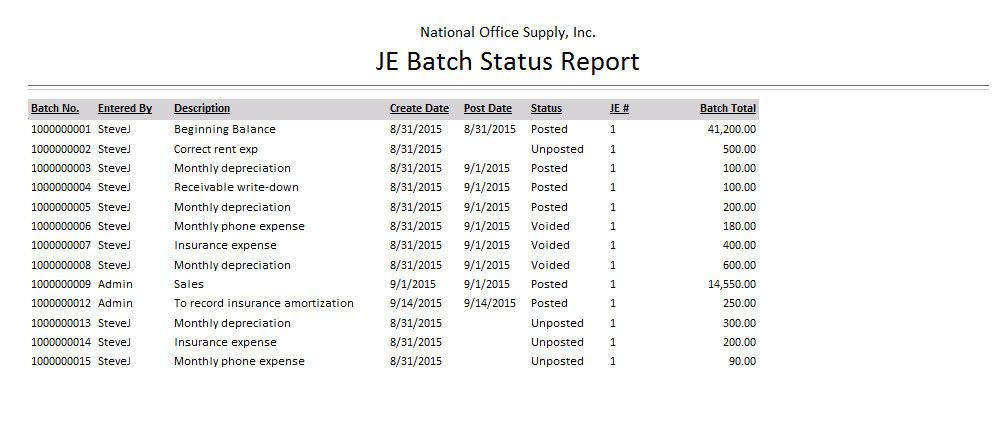Click the Post Date column header
Image resolution: width=1005 pixels, height=428 pixels.
pyautogui.click(x=488, y=108)
